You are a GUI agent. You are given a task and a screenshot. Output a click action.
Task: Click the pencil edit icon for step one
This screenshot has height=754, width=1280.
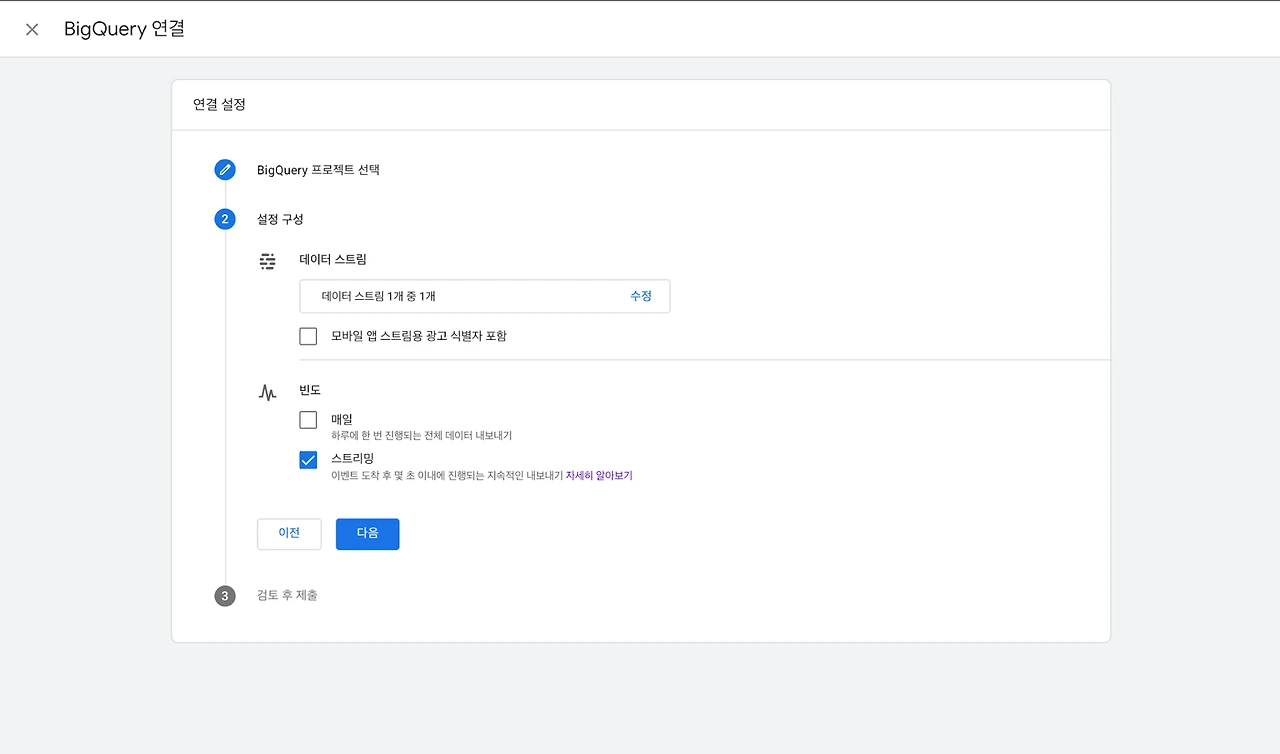coord(225,170)
